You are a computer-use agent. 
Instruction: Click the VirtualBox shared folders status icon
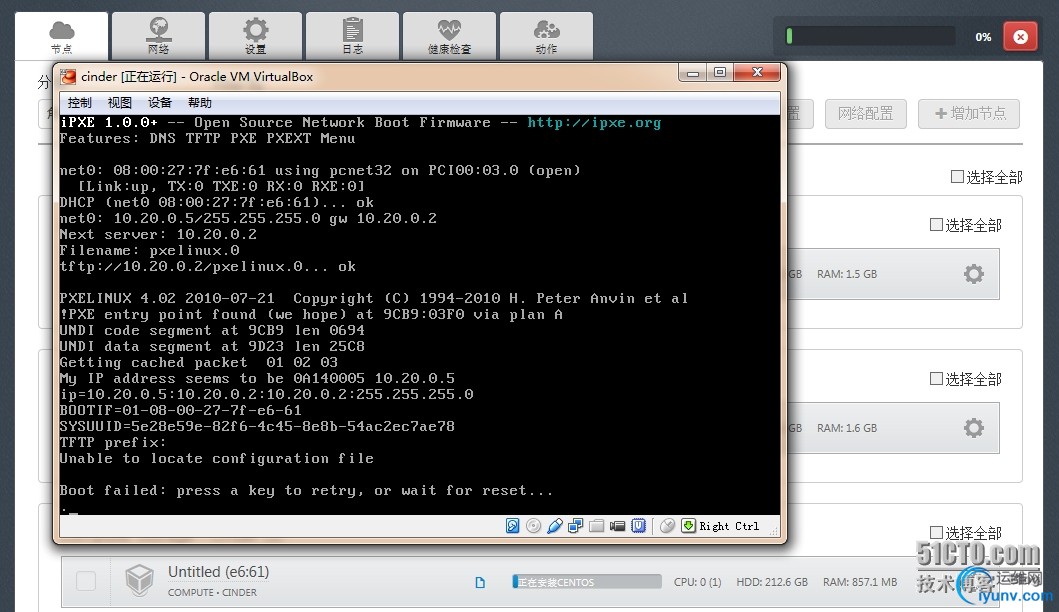pyautogui.click(x=596, y=526)
